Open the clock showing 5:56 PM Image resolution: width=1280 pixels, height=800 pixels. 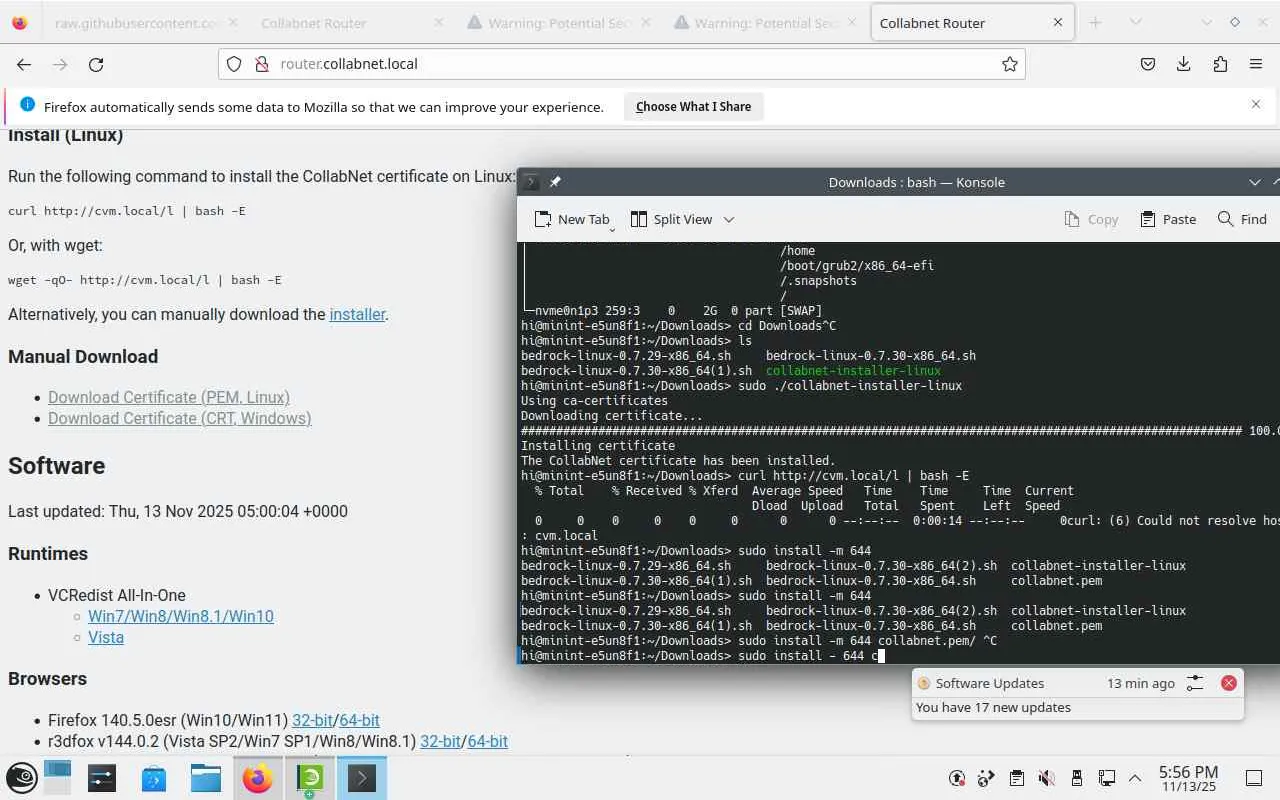point(1188,778)
